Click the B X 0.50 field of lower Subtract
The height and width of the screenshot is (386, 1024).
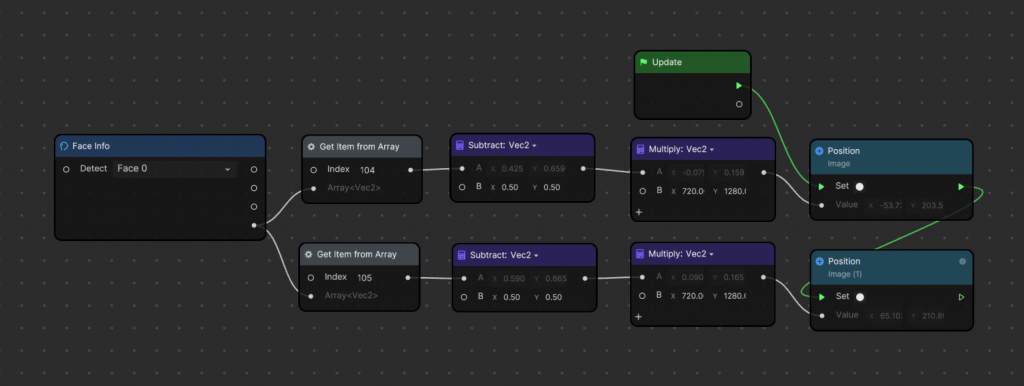pyautogui.click(x=508, y=297)
